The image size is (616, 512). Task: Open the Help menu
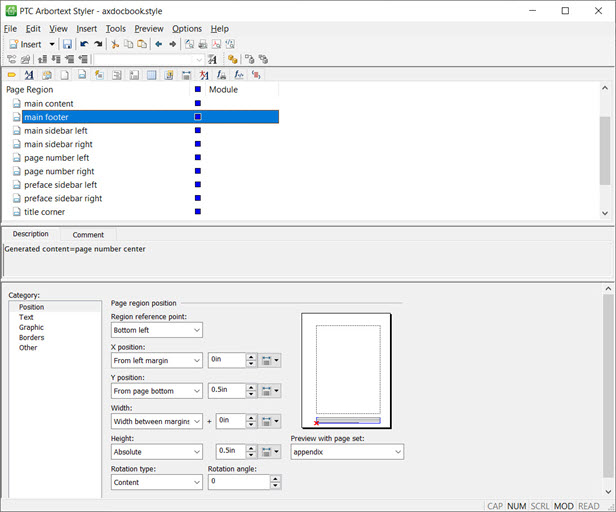(x=220, y=29)
